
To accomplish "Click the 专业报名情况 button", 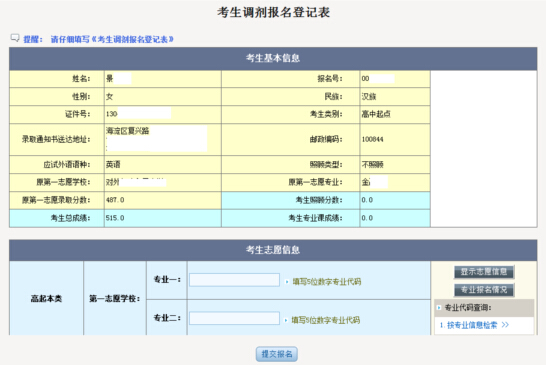I will [484, 290].
